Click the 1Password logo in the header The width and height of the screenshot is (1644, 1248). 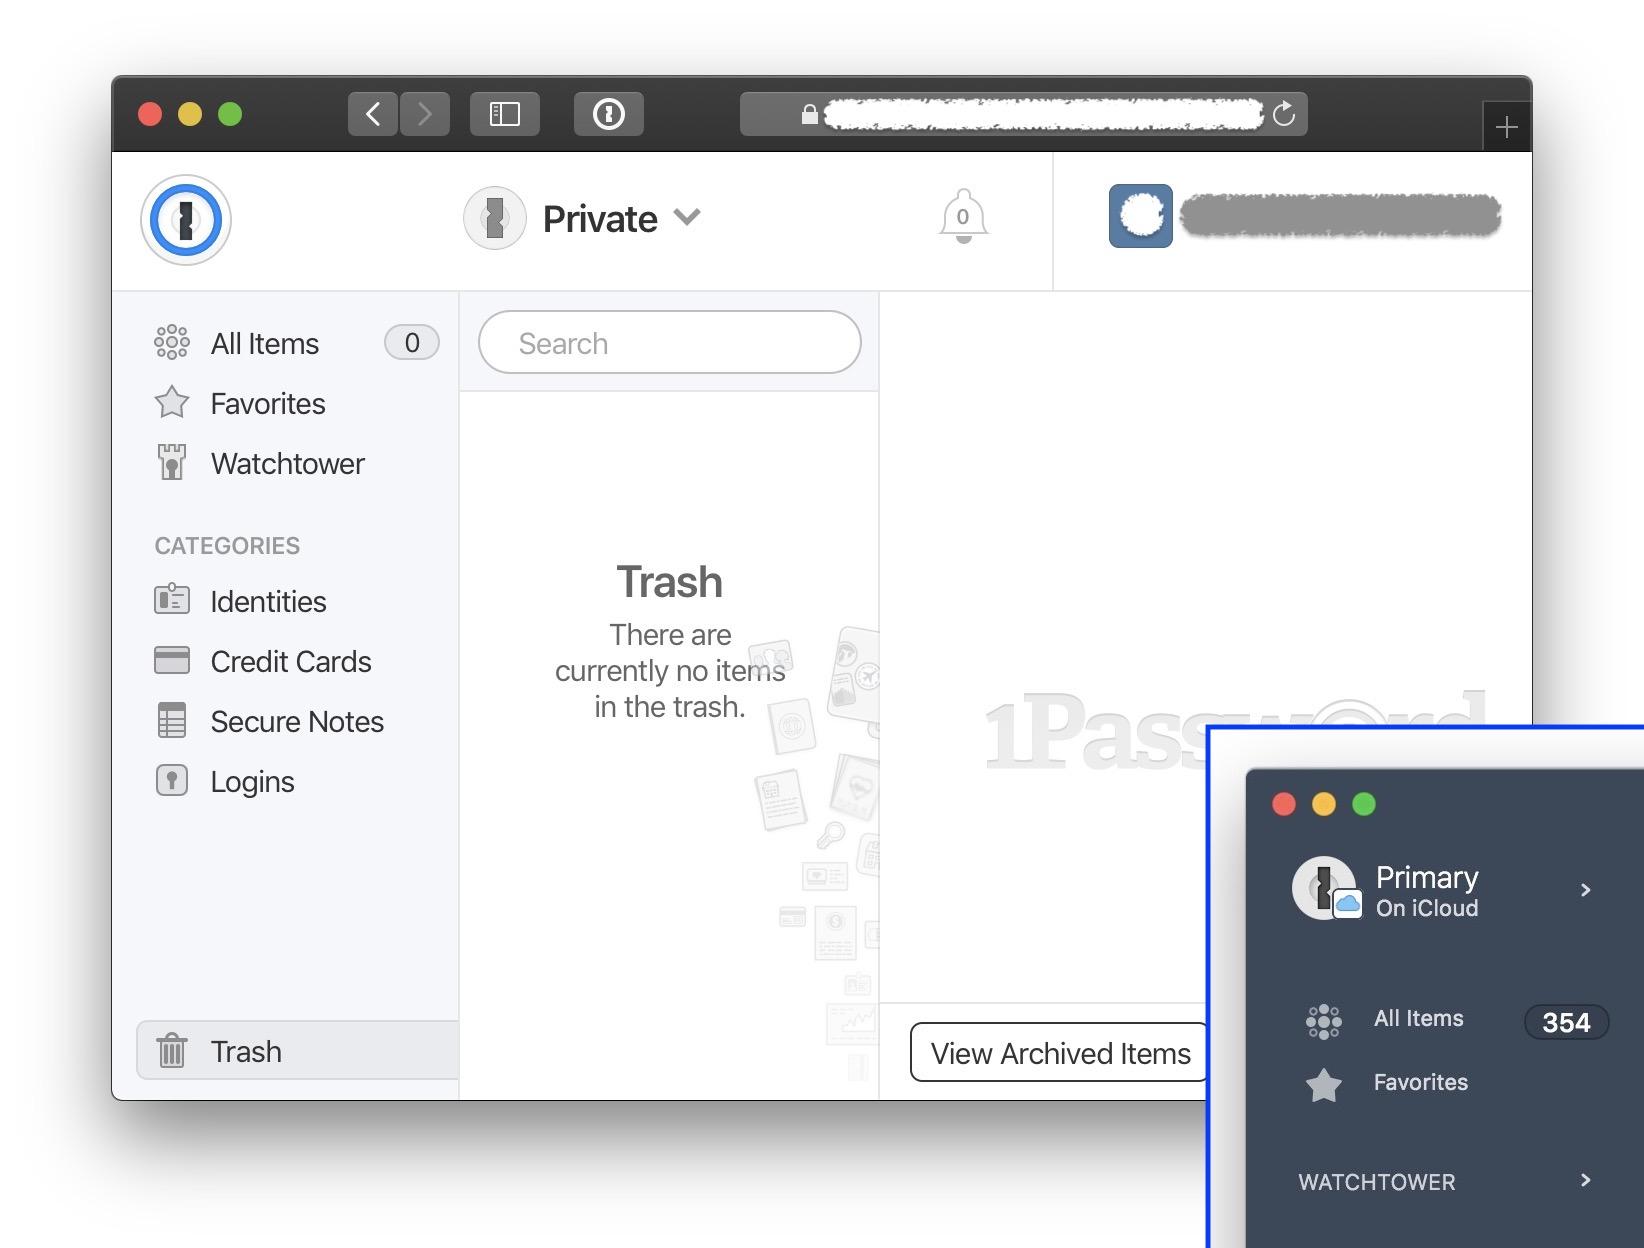click(186, 220)
